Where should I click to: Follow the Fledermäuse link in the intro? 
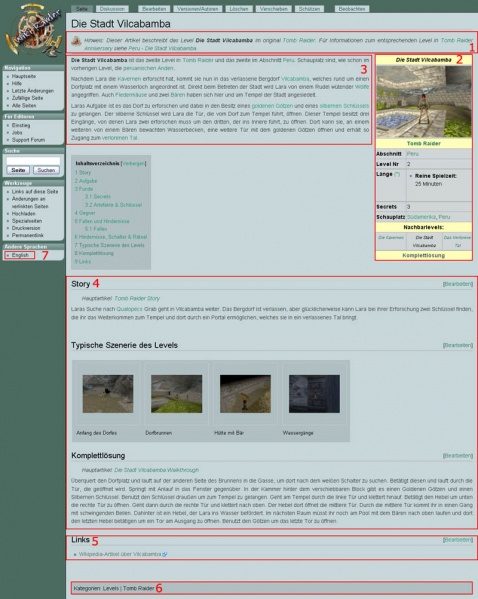click(131, 95)
